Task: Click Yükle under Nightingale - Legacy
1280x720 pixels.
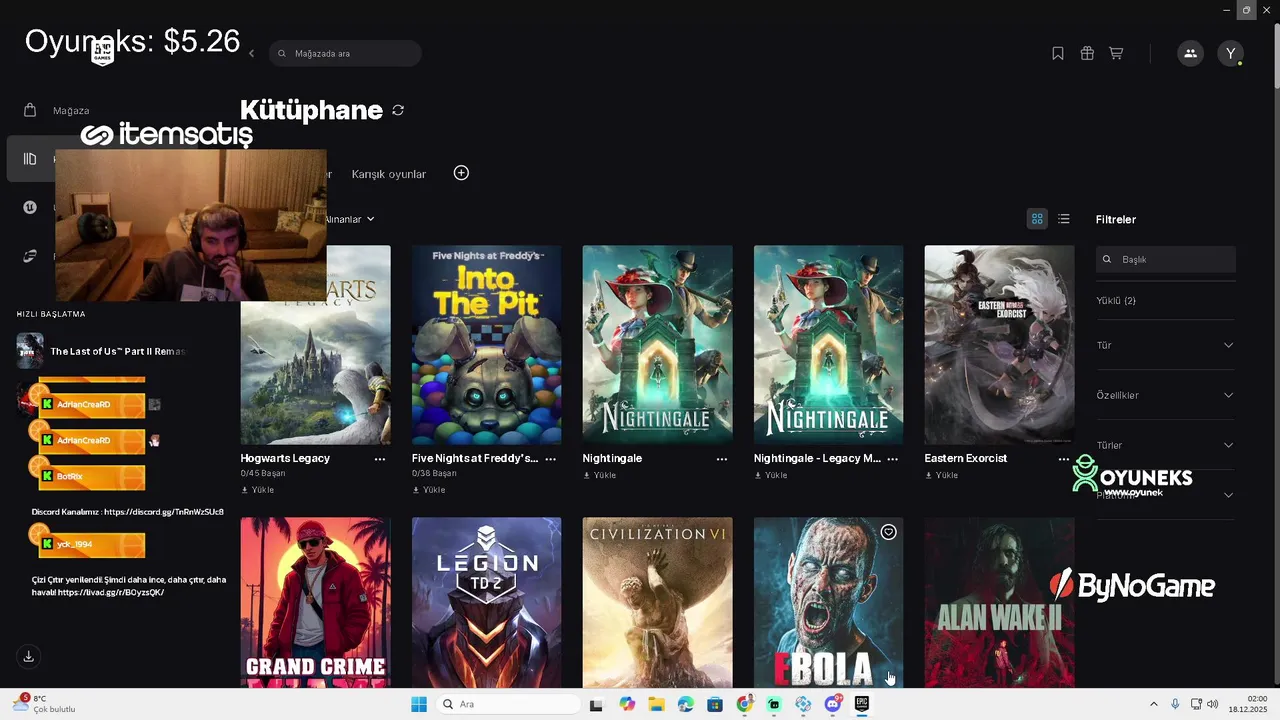Action: (771, 475)
